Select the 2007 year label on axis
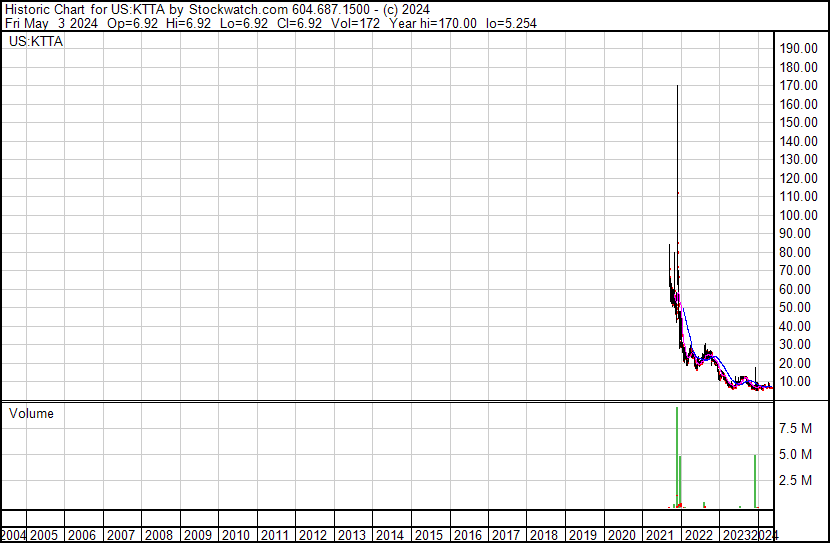 click(x=121, y=535)
